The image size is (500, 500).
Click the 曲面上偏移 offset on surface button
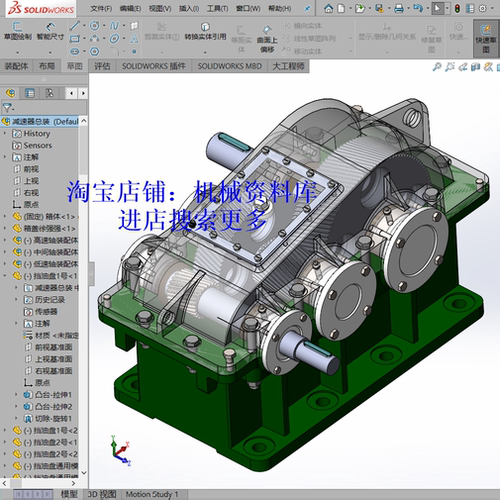(267, 39)
